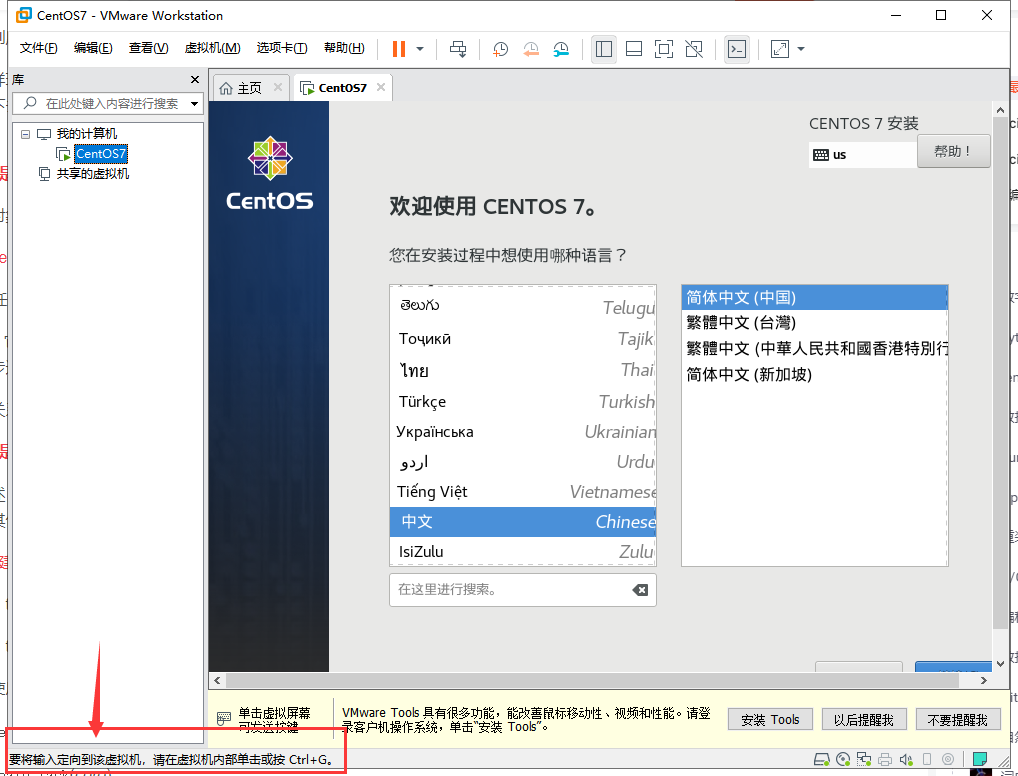Image resolution: width=1018 pixels, height=776 pixels.
Task: Choose 简体中文 (中国) locale
Action: [x=815, y=297]
